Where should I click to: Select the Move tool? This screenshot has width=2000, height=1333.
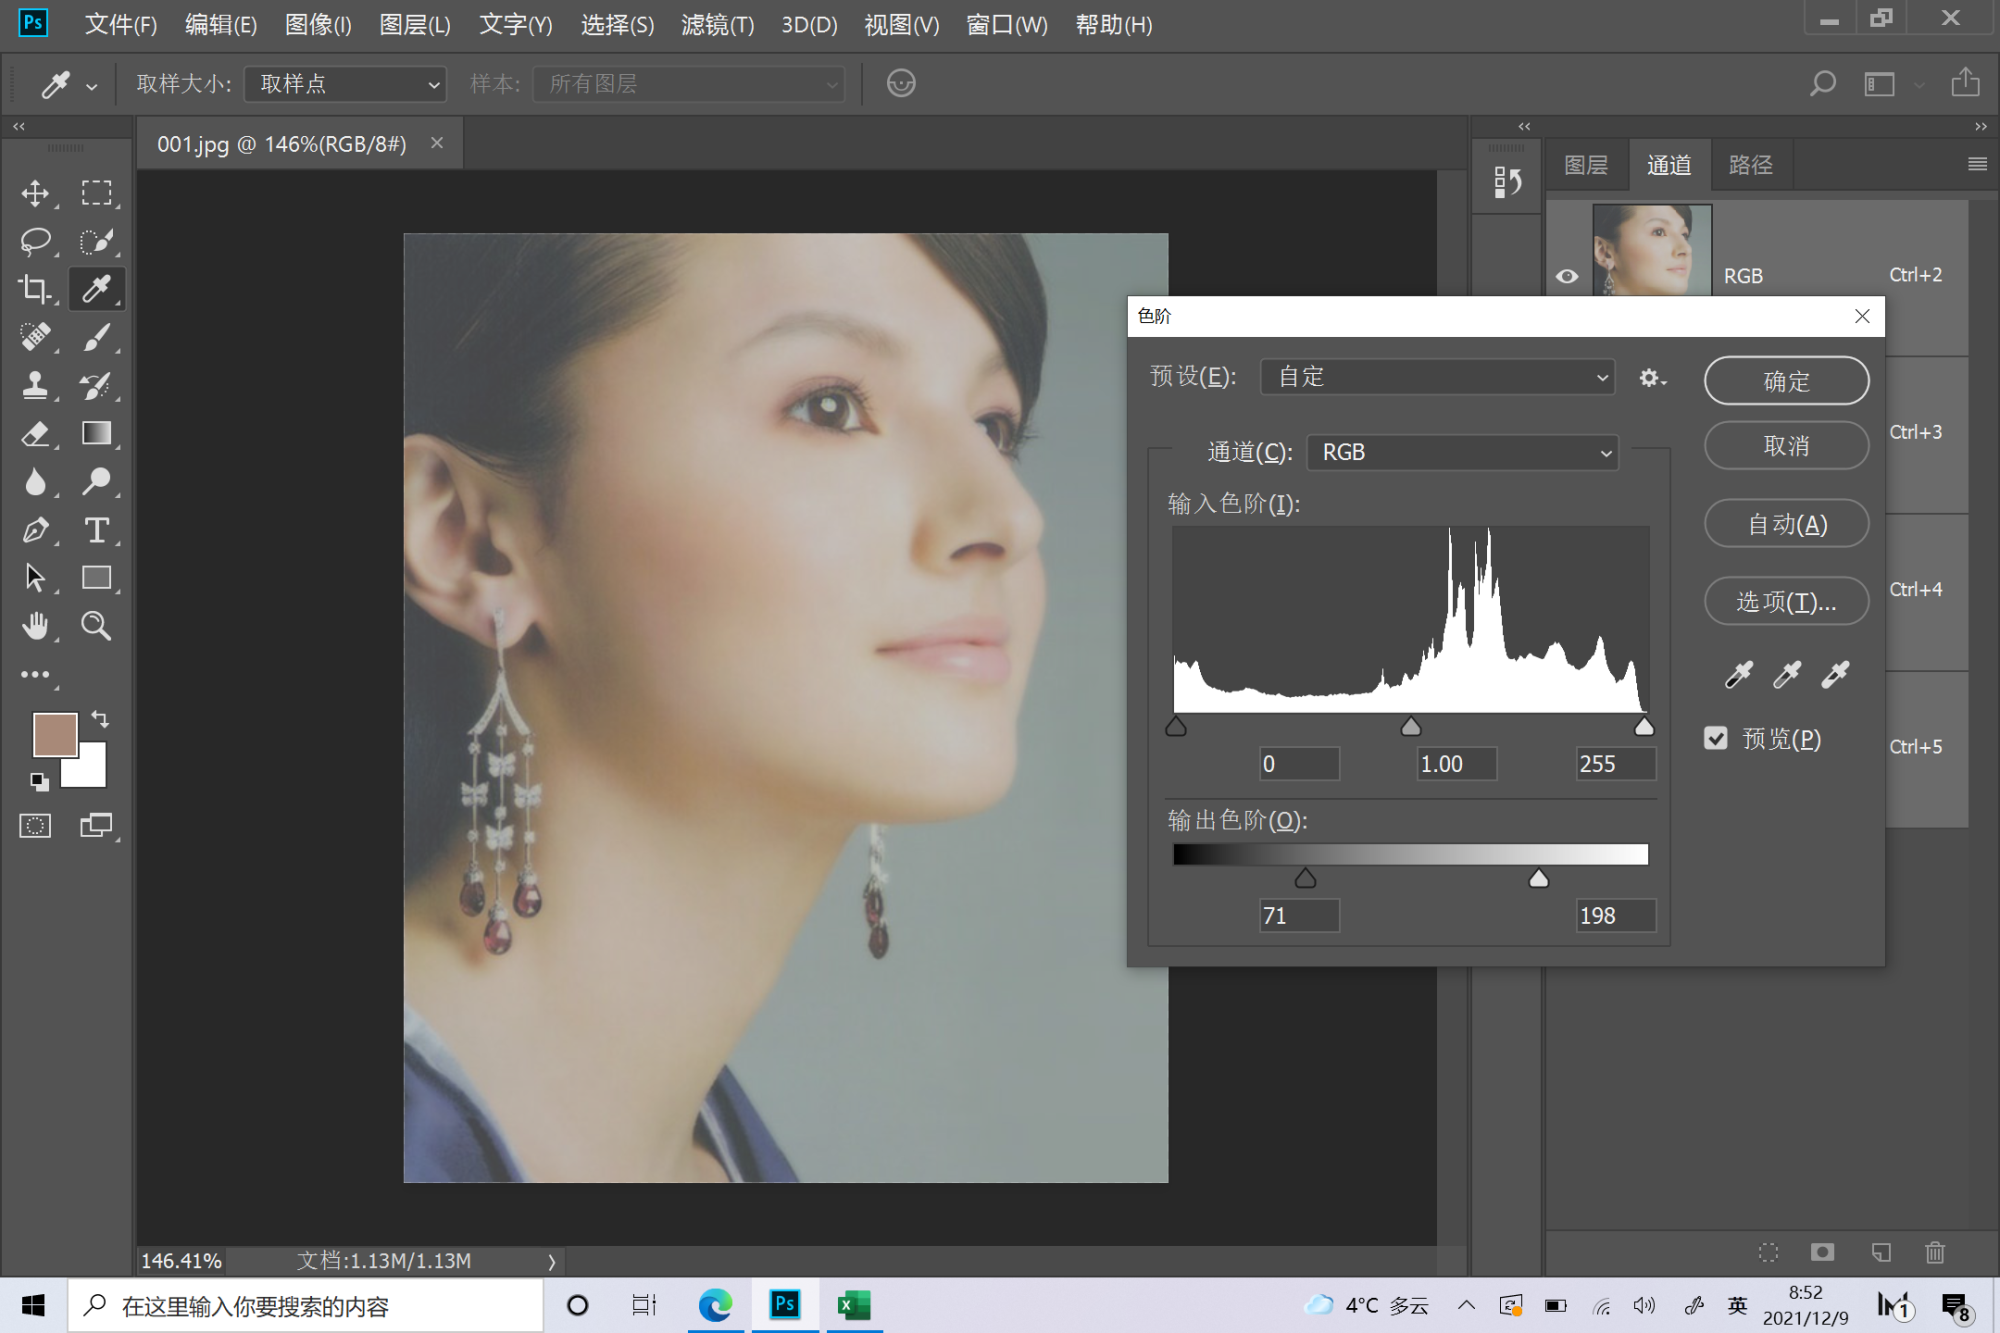[36, 193]
